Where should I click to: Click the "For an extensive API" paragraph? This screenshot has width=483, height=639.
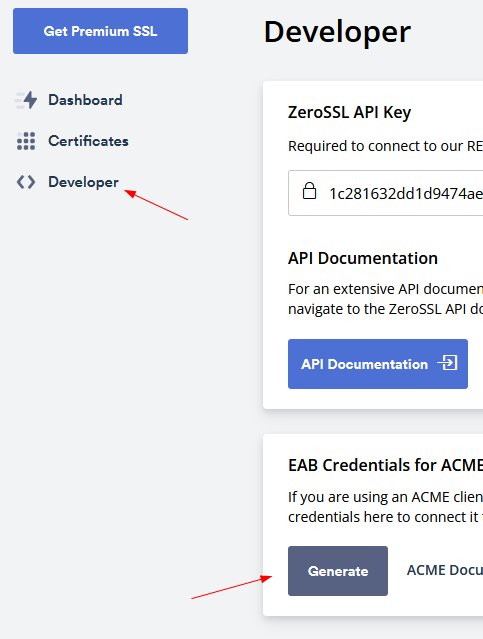click(386, 299)
